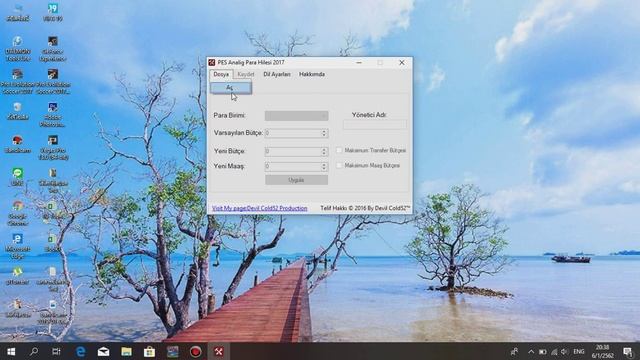Open LINE desktop shortcut

(17, 177)
